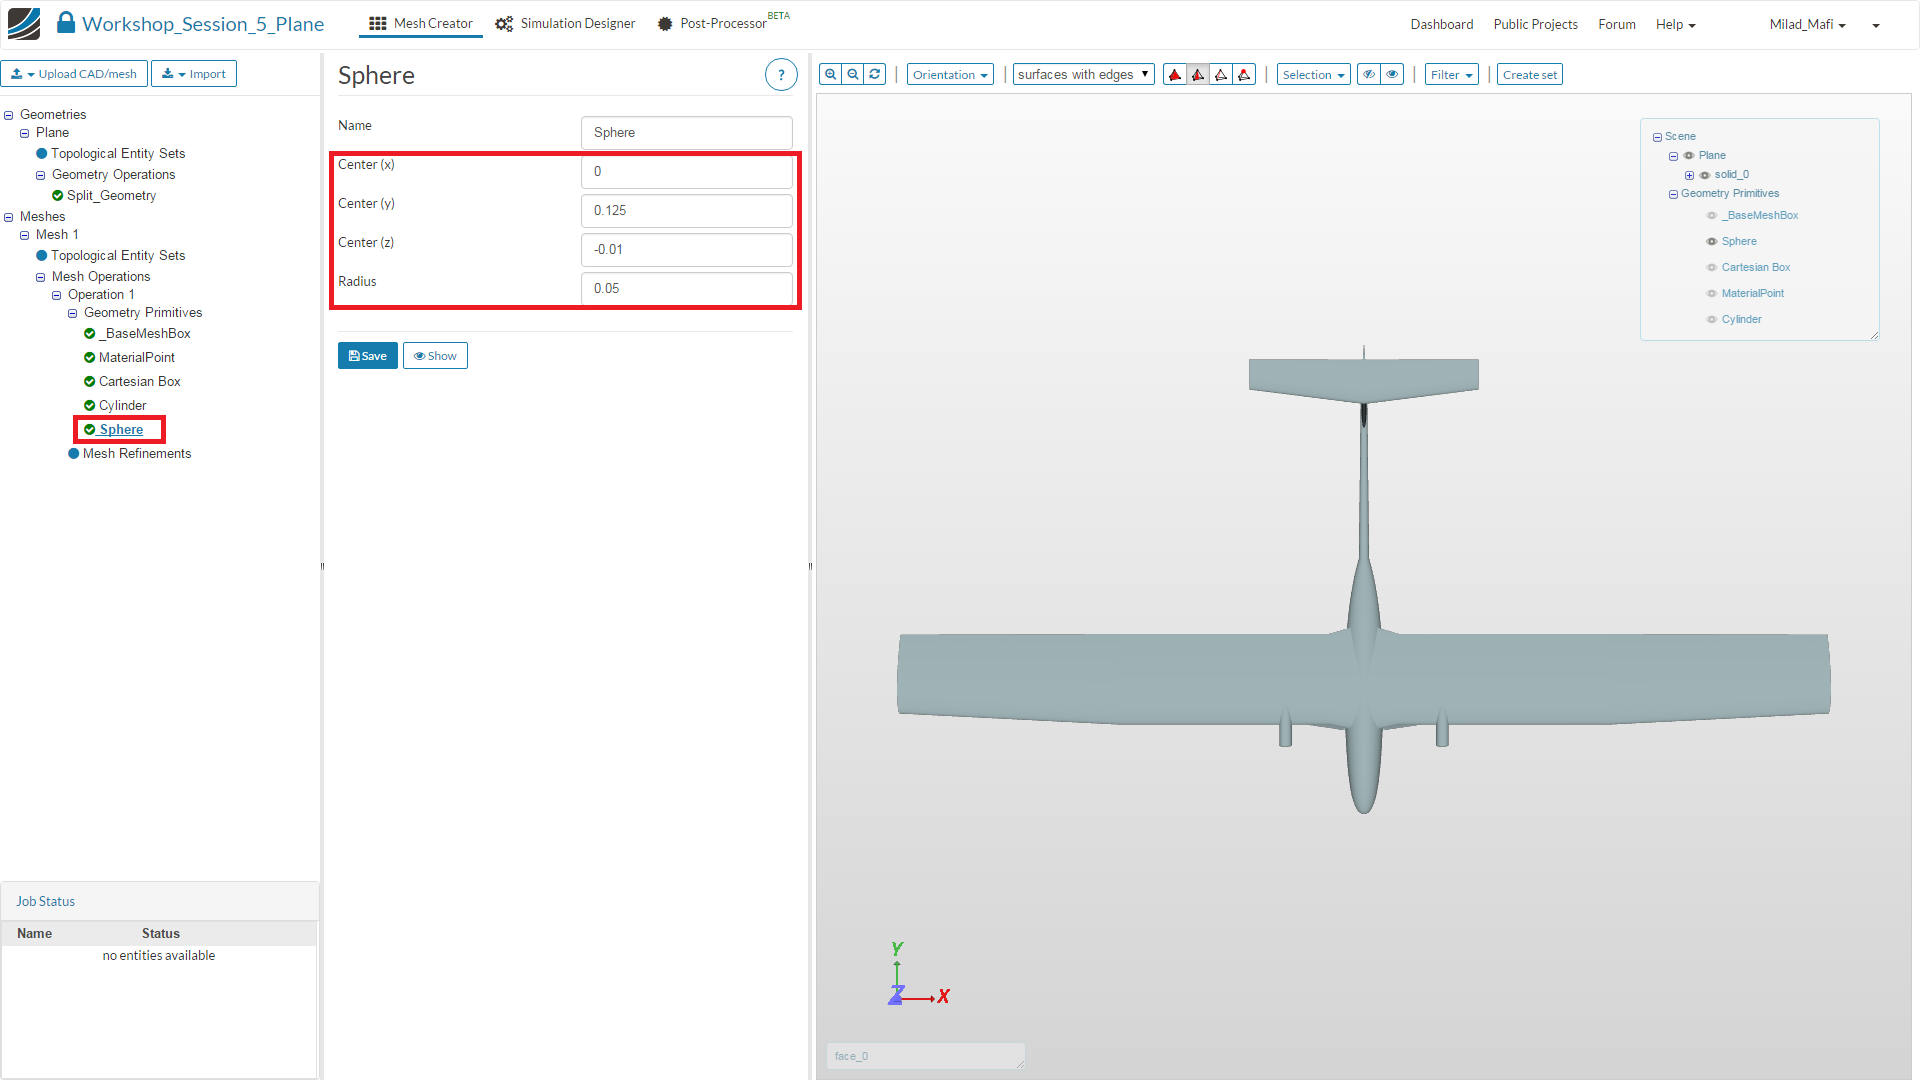Click the zoom out magnifier icon
This screenshot has height=1080, width=1920.
tap(853, 74)
